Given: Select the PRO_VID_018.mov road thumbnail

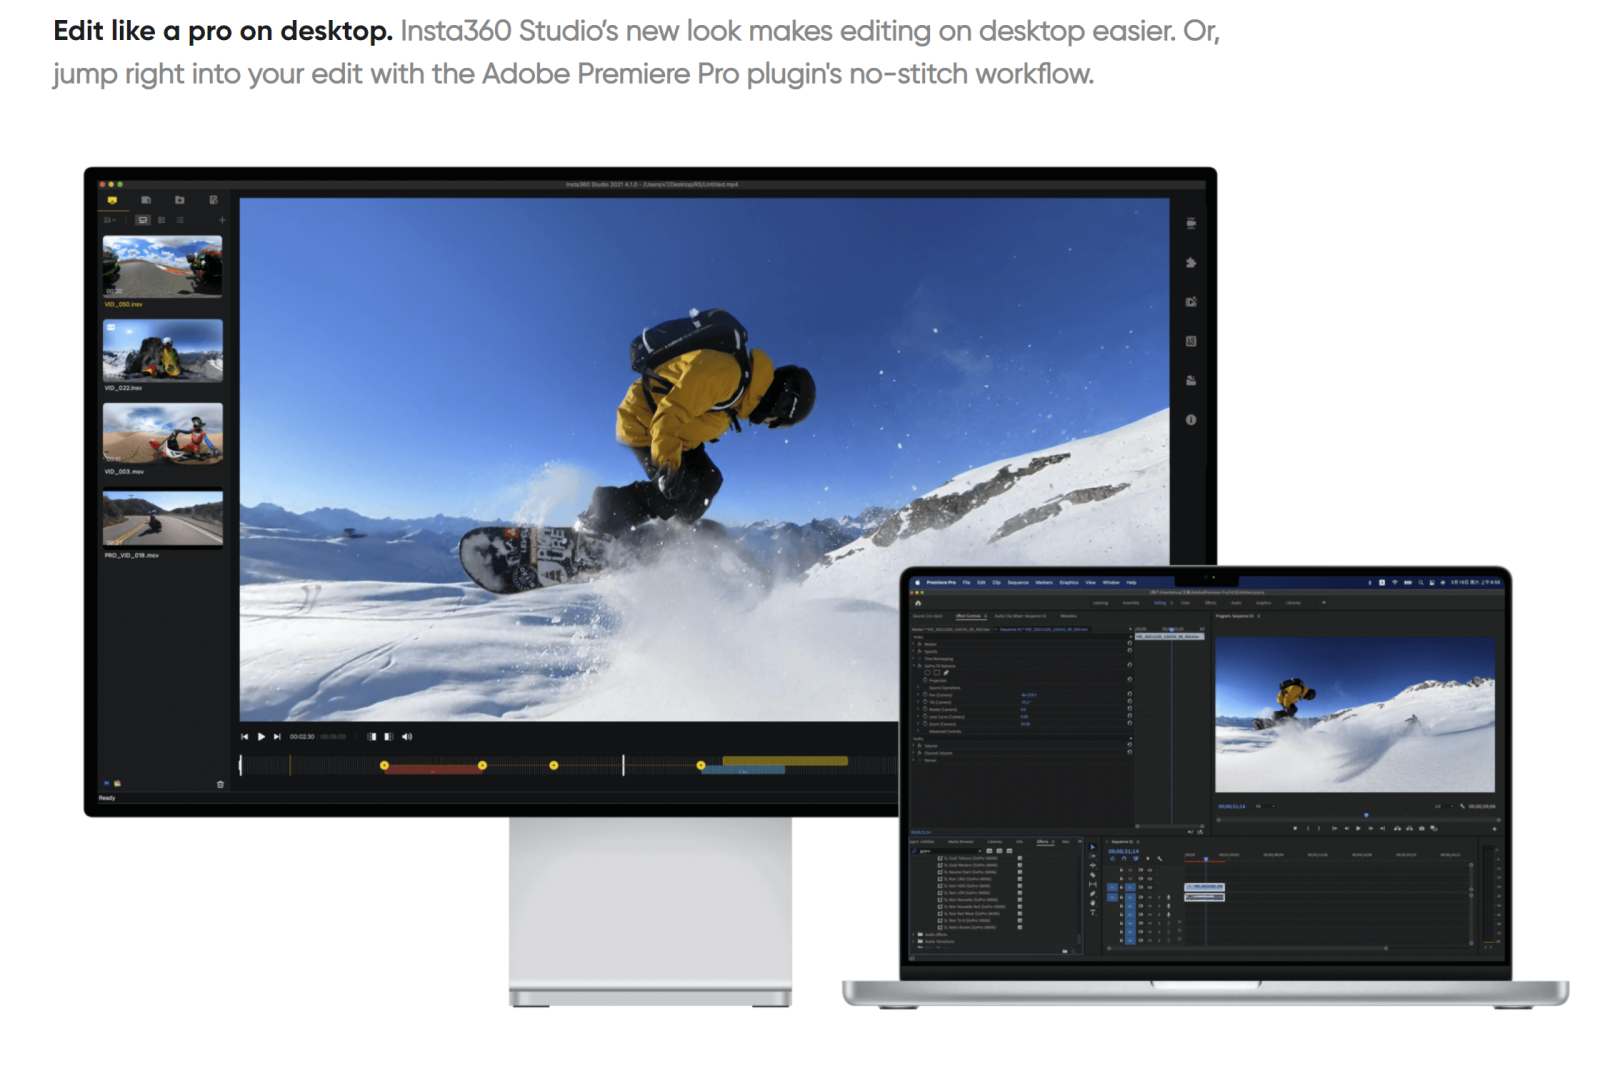Looking at the screenshot, I should tap(163, 518).
